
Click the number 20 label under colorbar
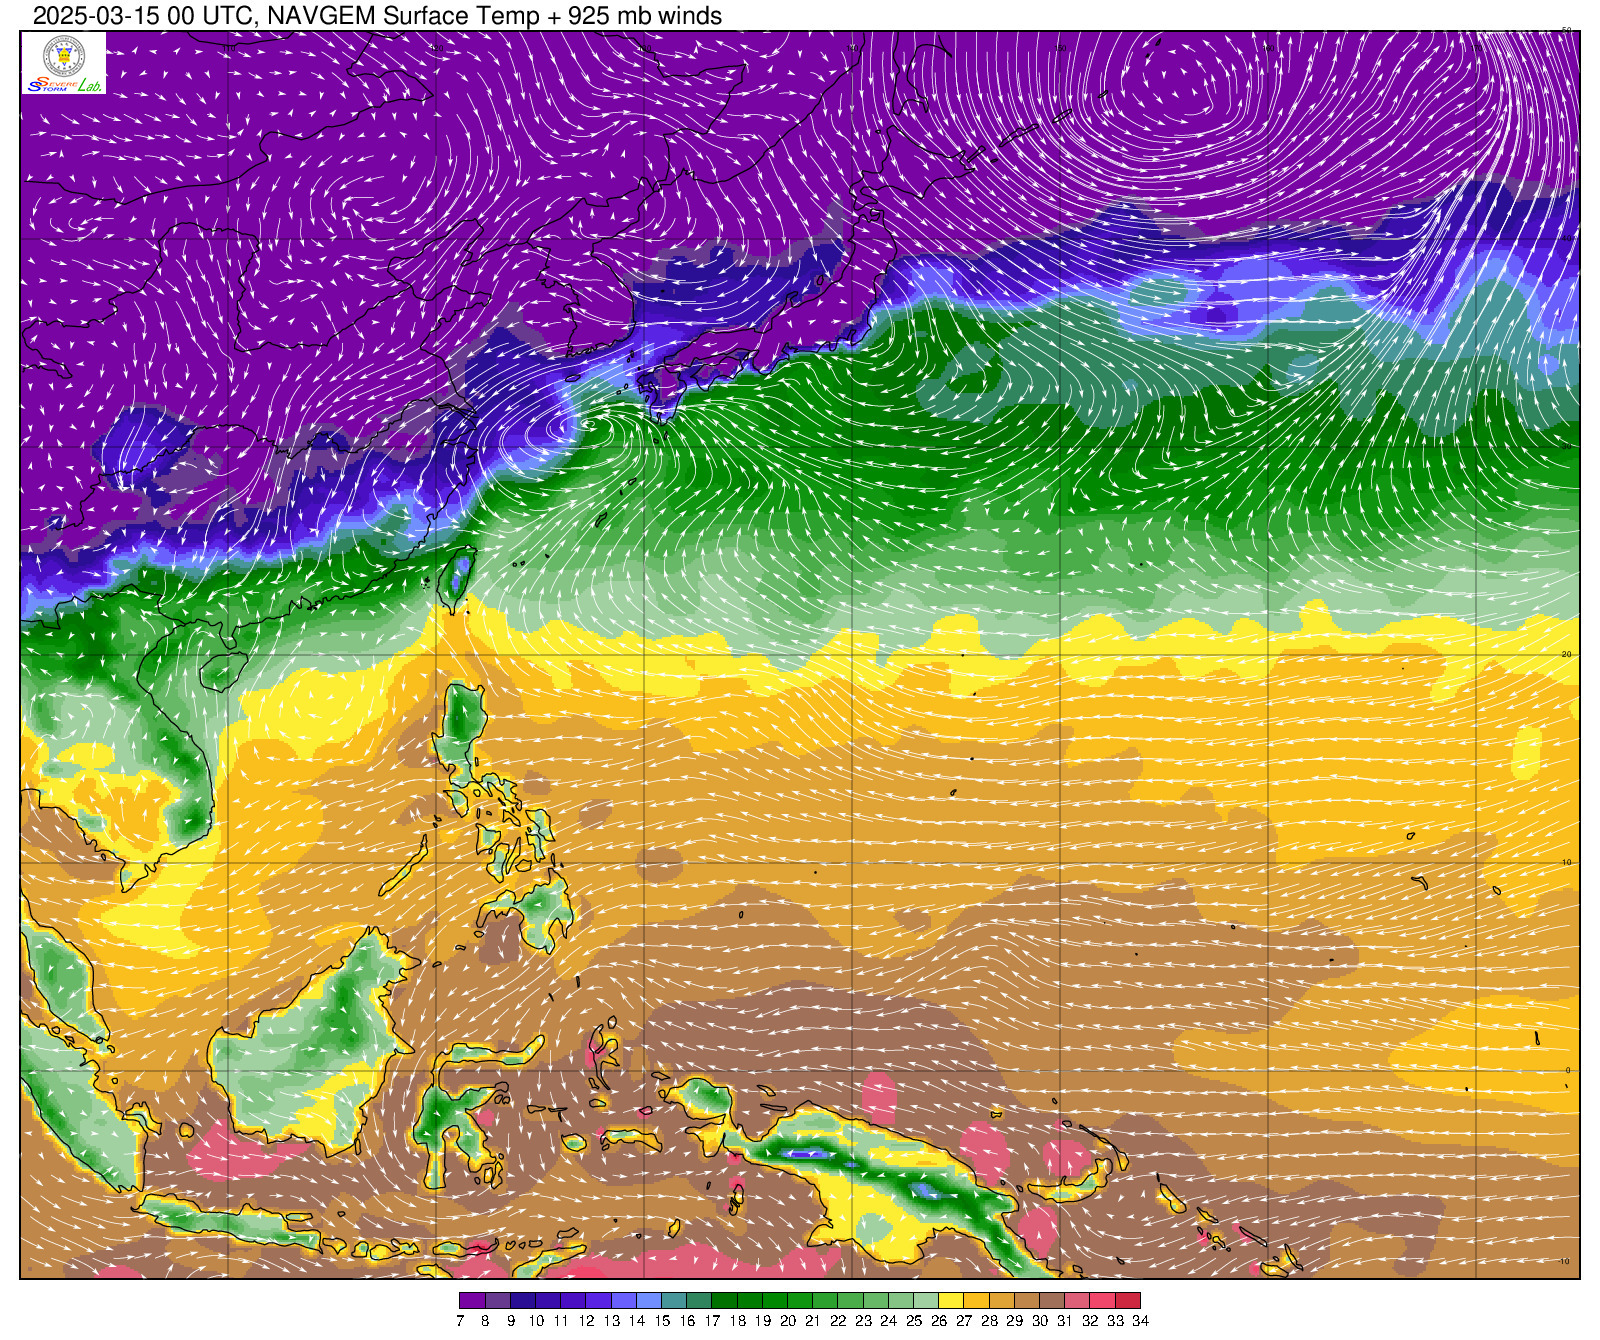point(787,1321)
